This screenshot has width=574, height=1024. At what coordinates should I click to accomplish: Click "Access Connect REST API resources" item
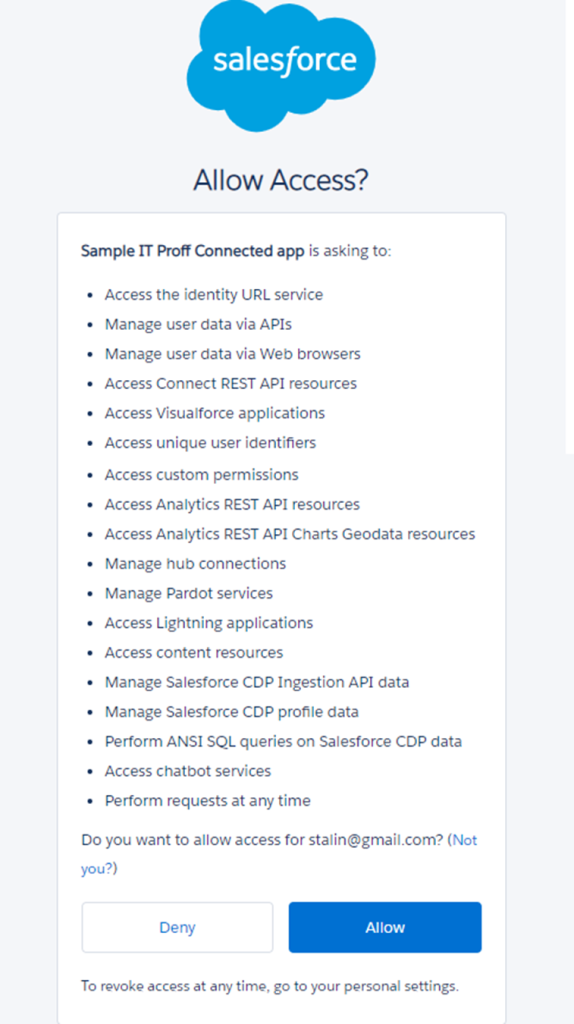pos(231,383)
